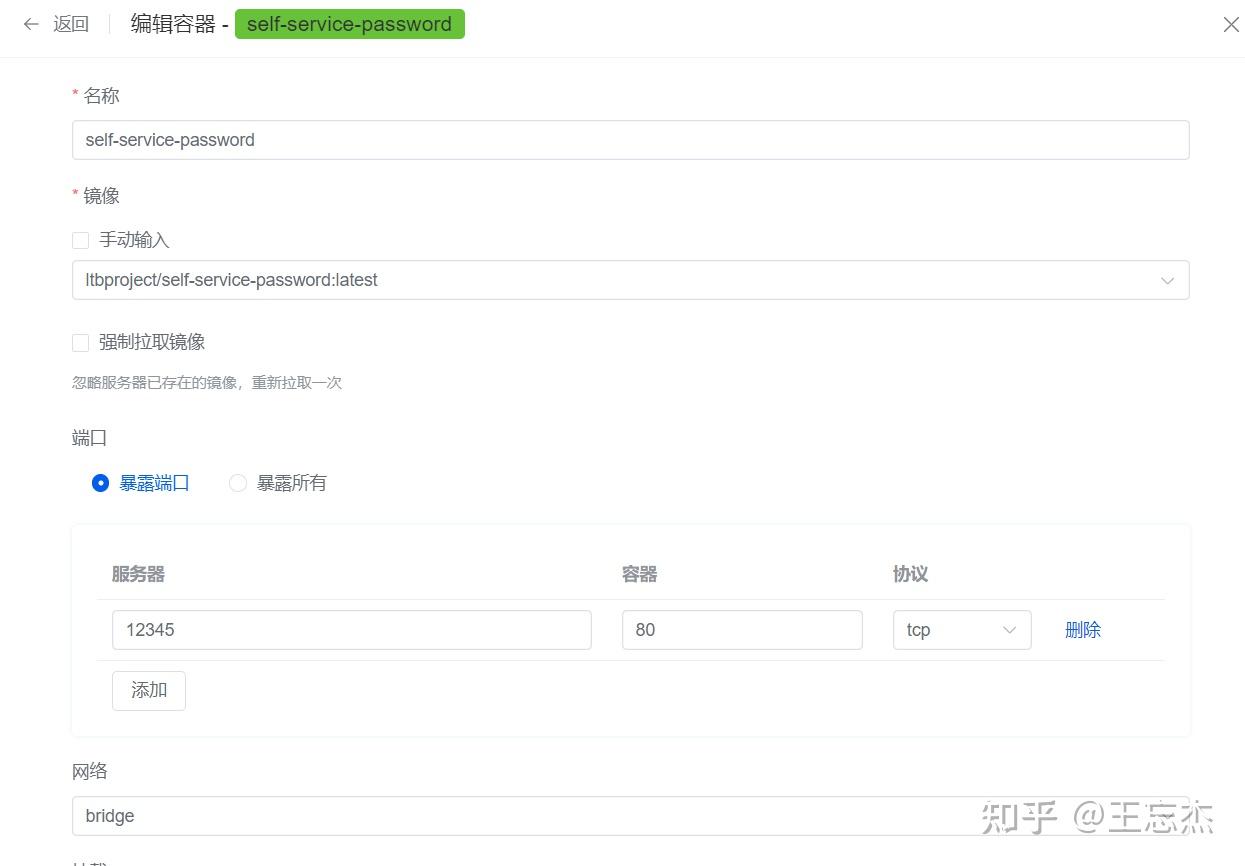This screenshot has width=1245, height=866.
Task: Close the edit container panel
Action: tap(1231, 24)
